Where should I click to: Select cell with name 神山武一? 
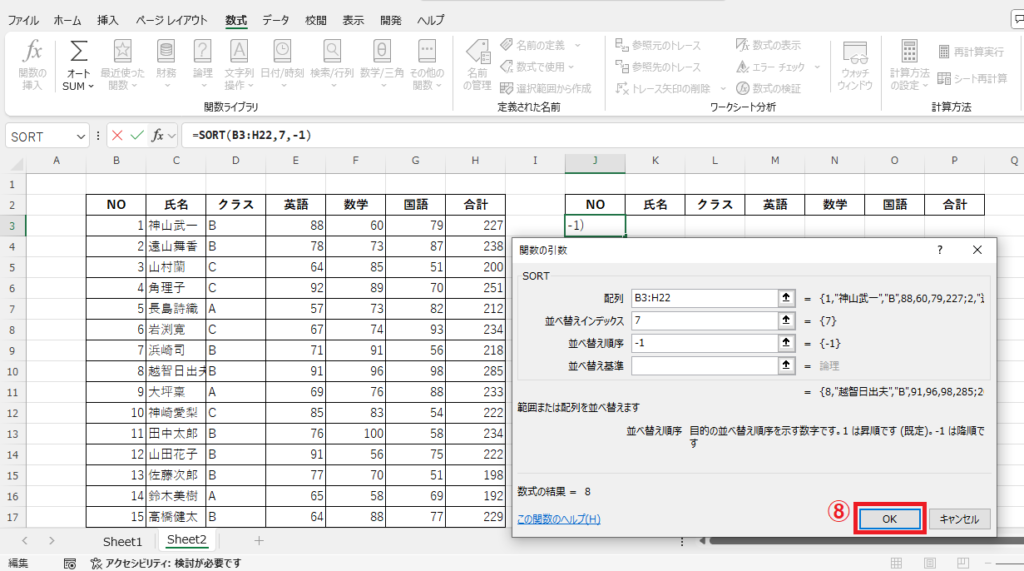176,225
